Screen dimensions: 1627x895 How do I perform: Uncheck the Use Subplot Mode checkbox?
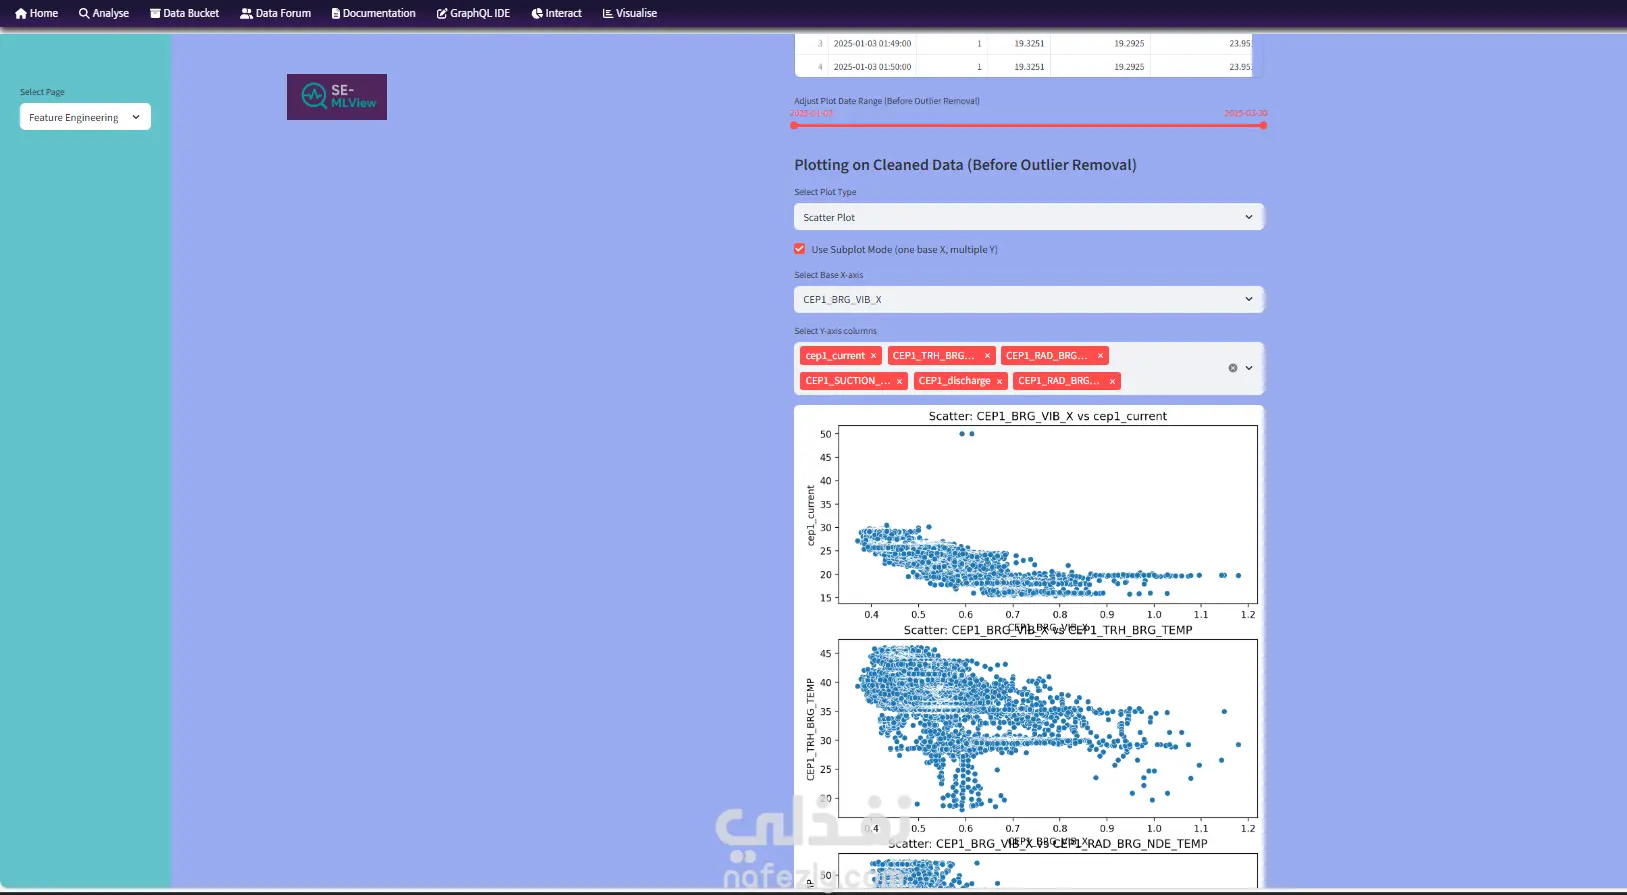800,249
